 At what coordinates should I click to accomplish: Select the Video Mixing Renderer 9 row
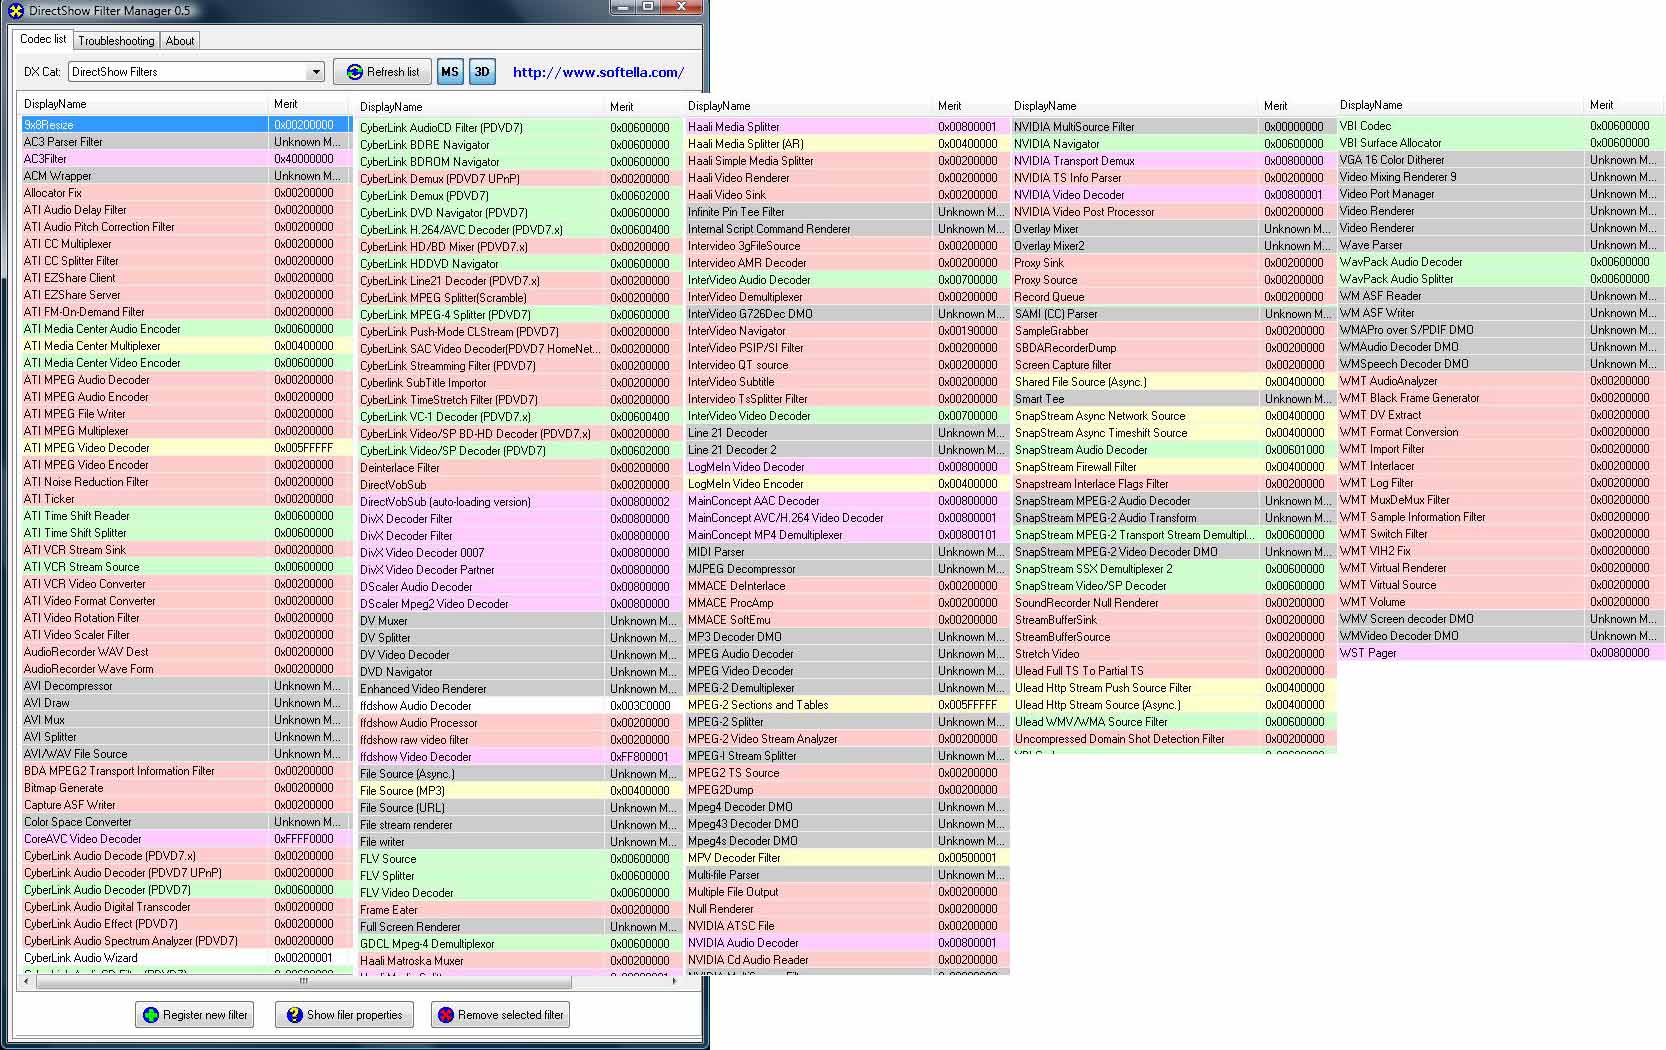click(x=1501, y=177)
